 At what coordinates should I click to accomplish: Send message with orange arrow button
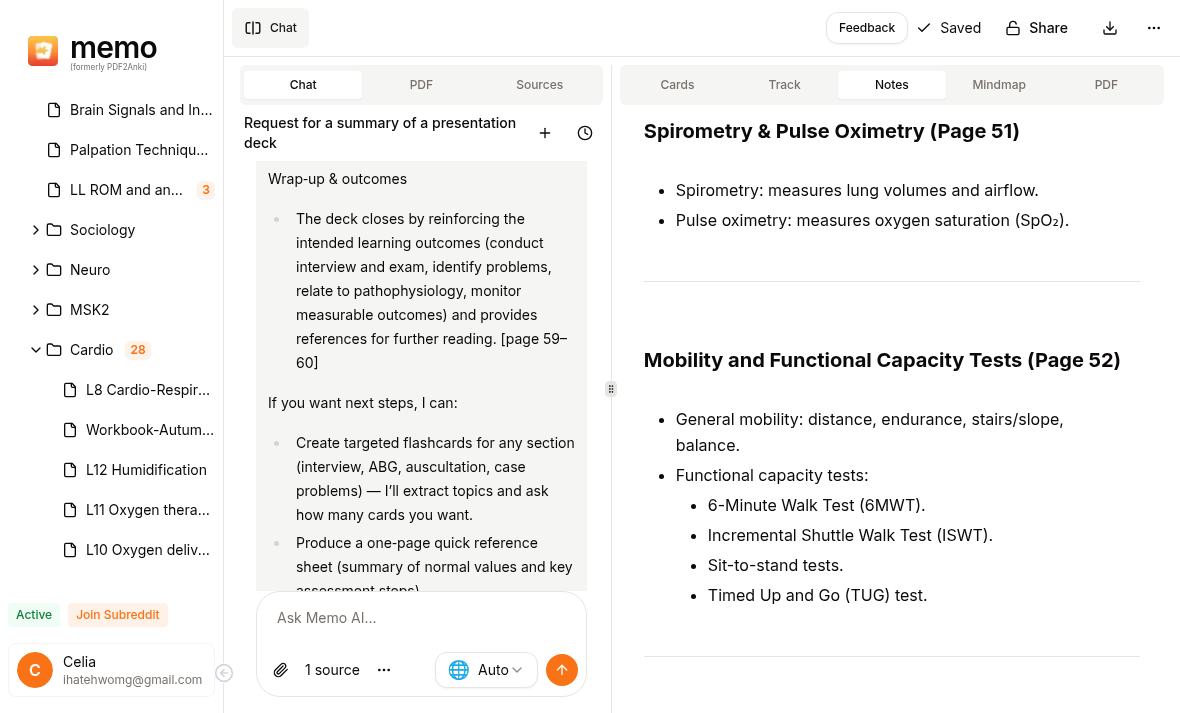click(x=562, y=670)
